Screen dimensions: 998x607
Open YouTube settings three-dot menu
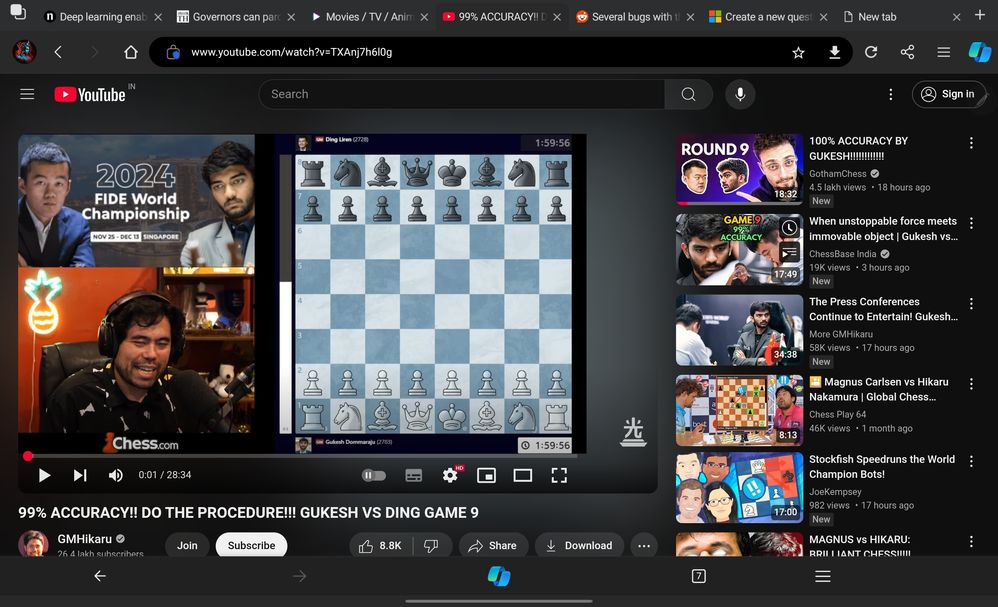890,94
